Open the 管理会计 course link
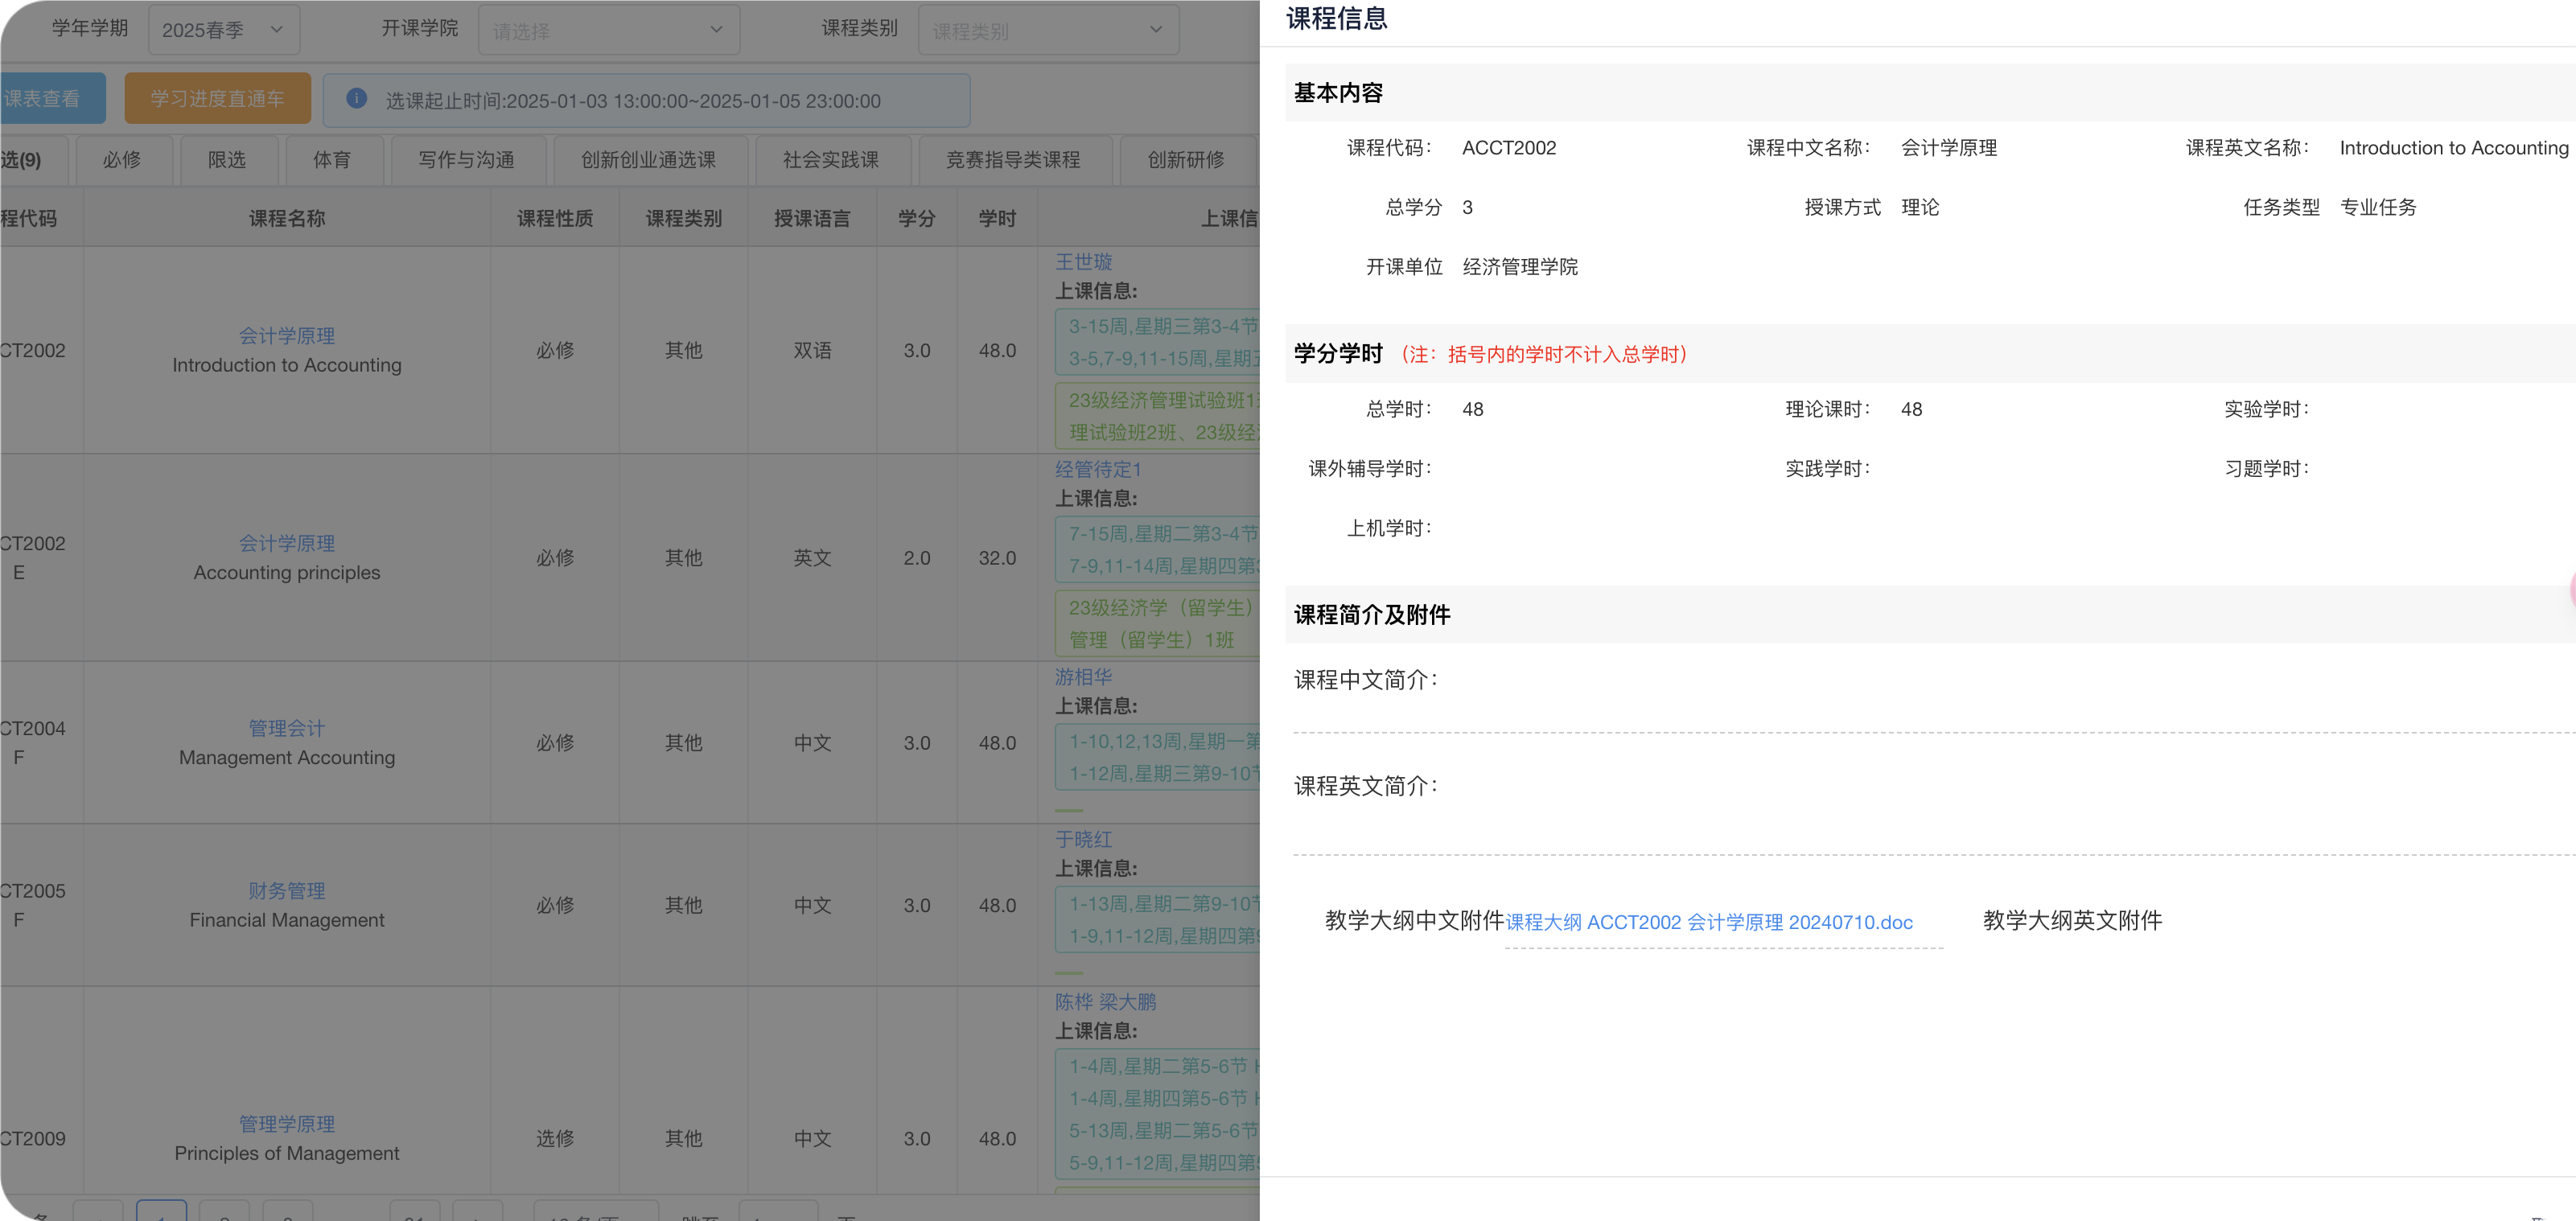Image resolution: width=2576 pixels, height=1221 pixels. coord(286,729)
